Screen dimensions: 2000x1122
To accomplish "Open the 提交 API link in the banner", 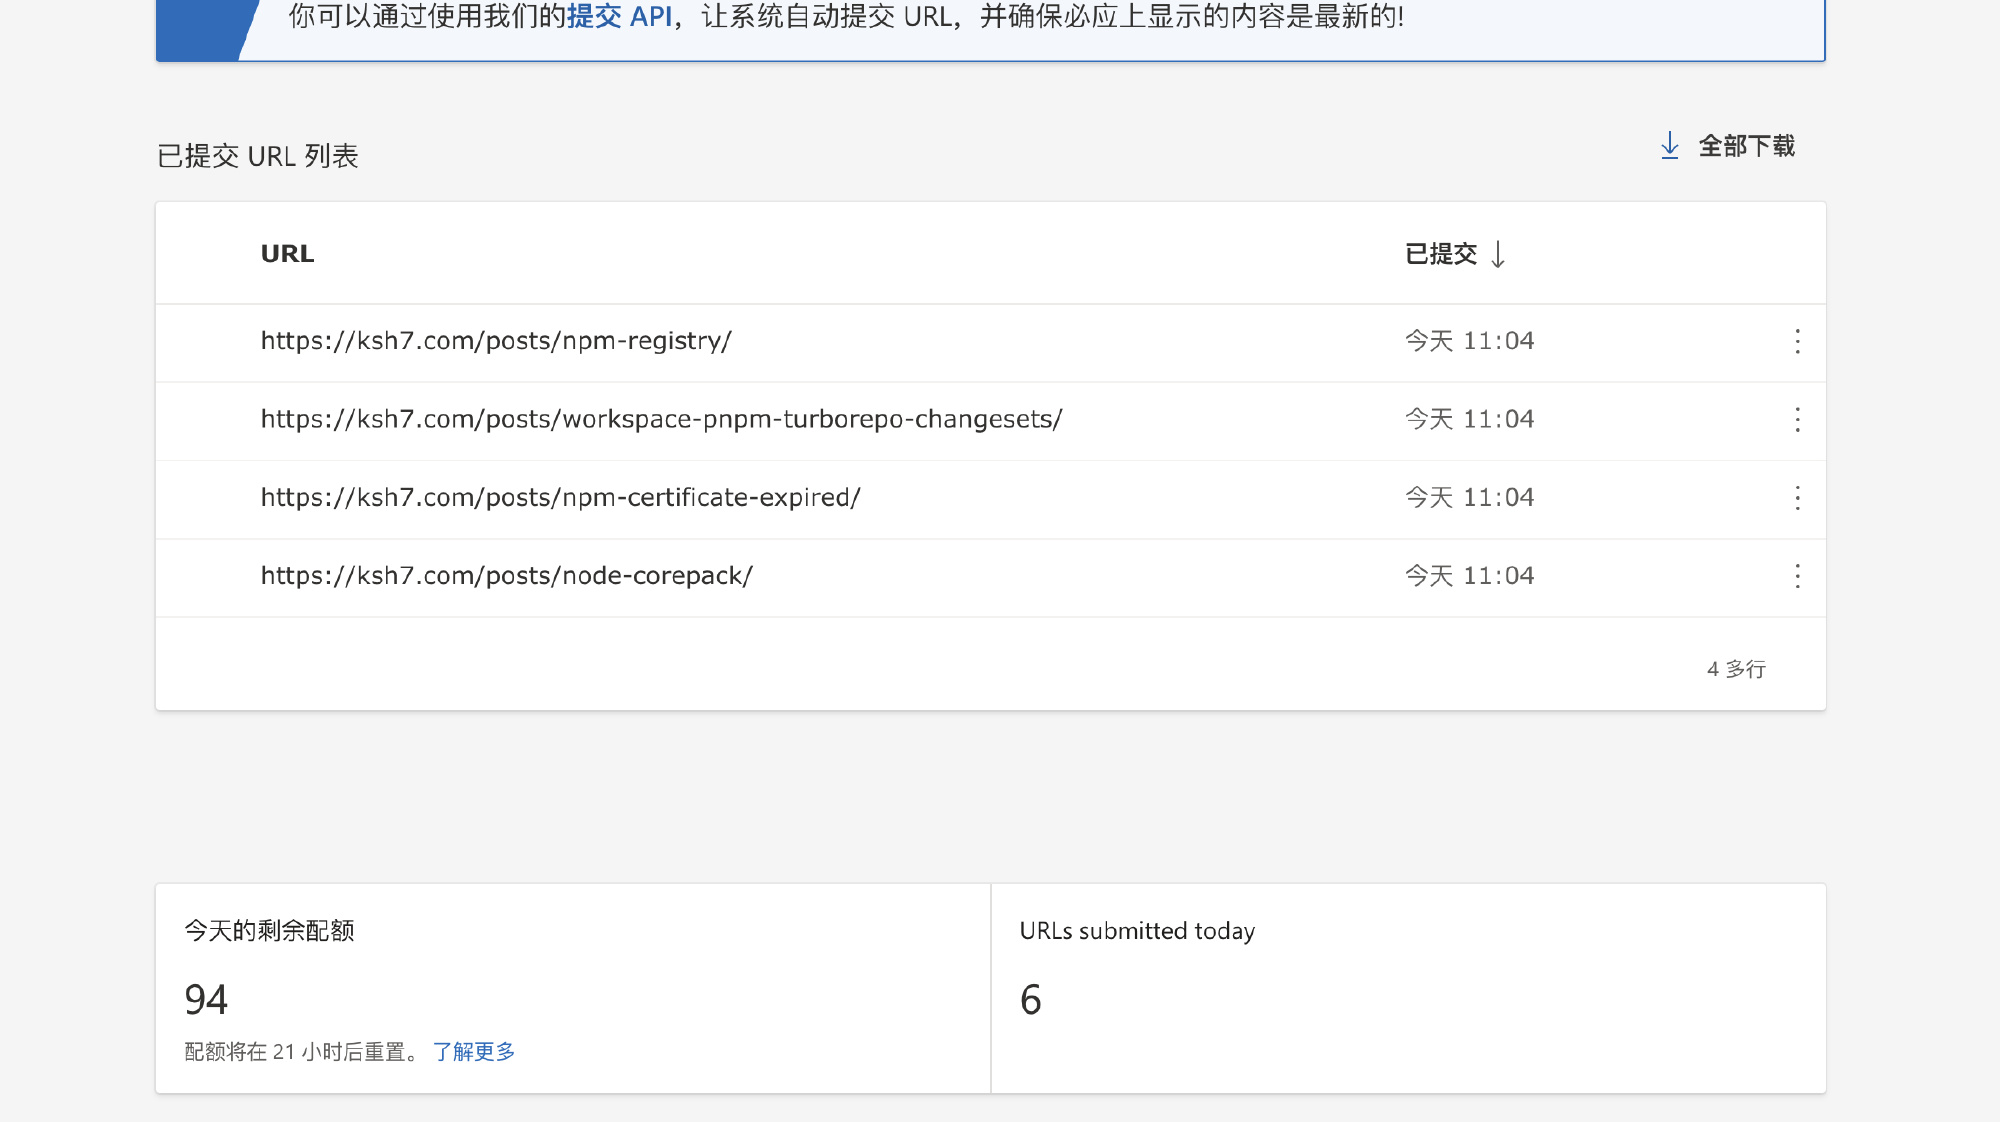I will (x=619, y=17).
